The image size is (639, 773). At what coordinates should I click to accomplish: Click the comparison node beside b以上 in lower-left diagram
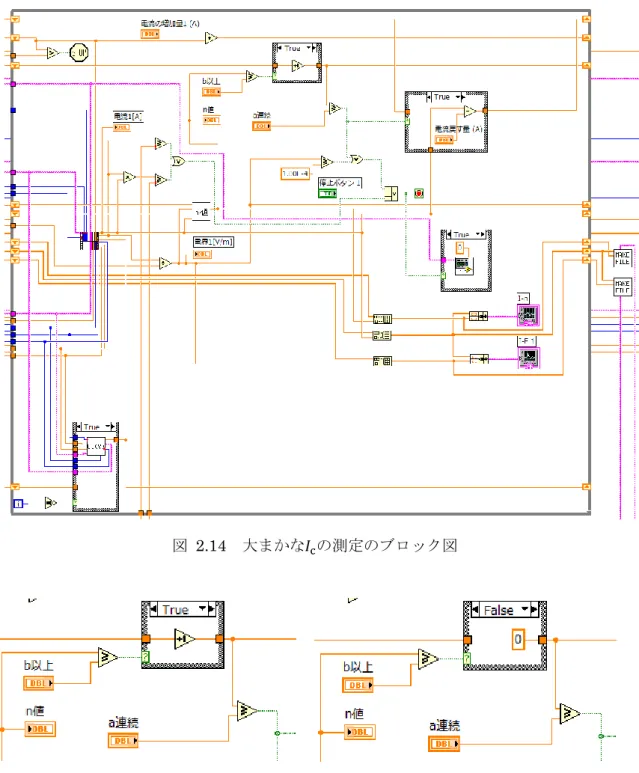tap(107, 657)
